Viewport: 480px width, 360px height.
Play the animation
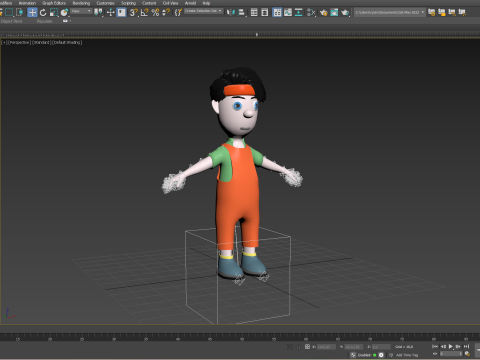(451, 346)
